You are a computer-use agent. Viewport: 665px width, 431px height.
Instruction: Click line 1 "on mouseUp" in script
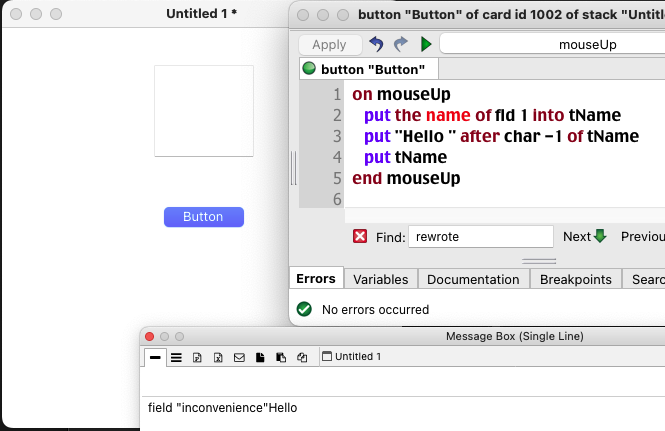[x=401, y=94]
